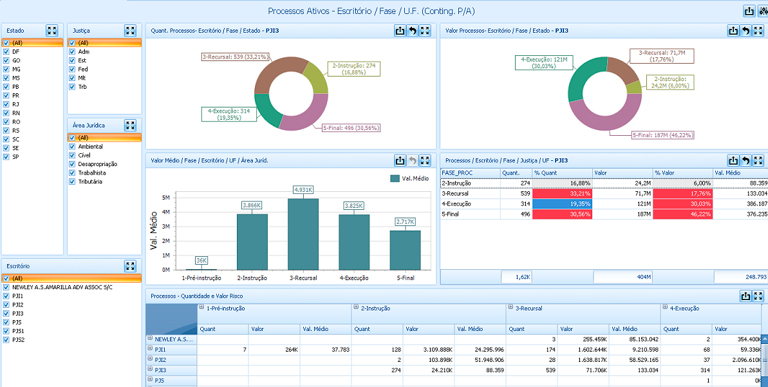Click the % Valor column header

[682, 172]
